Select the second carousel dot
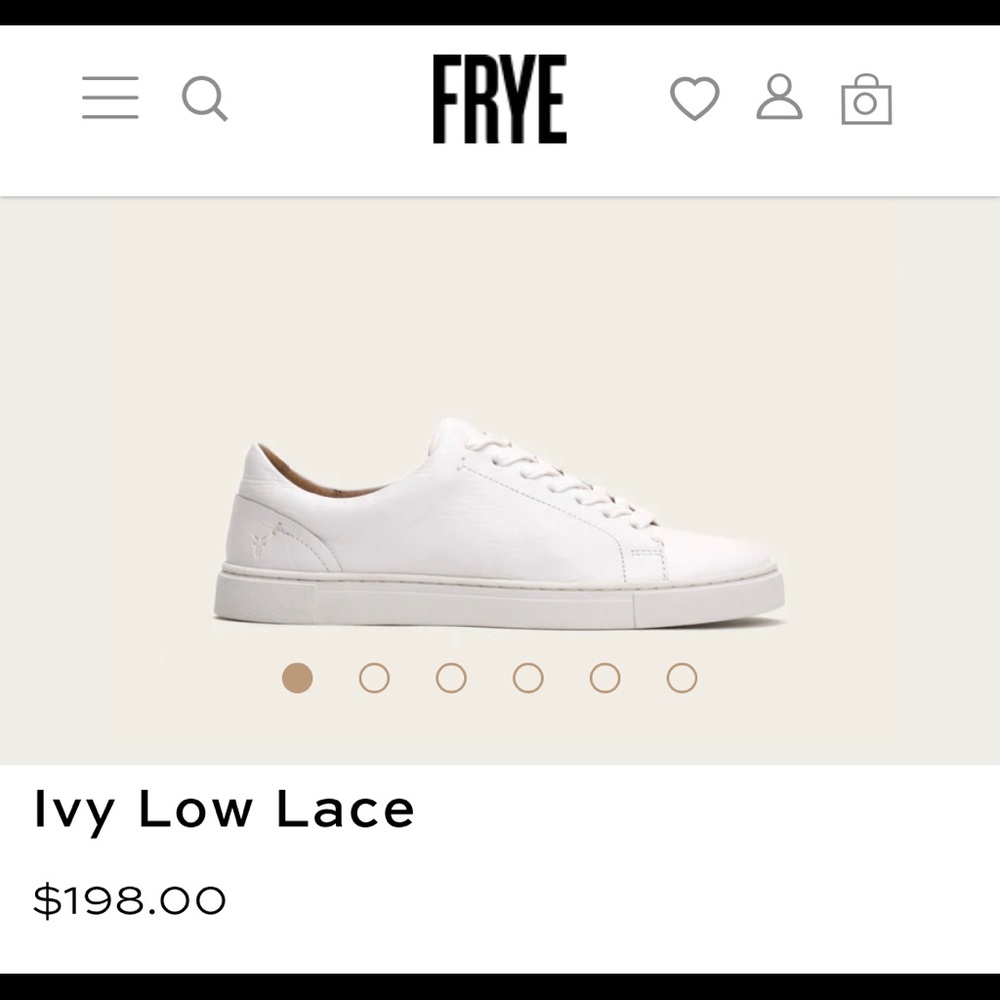 pyautogui.click(x=375, y=678)
